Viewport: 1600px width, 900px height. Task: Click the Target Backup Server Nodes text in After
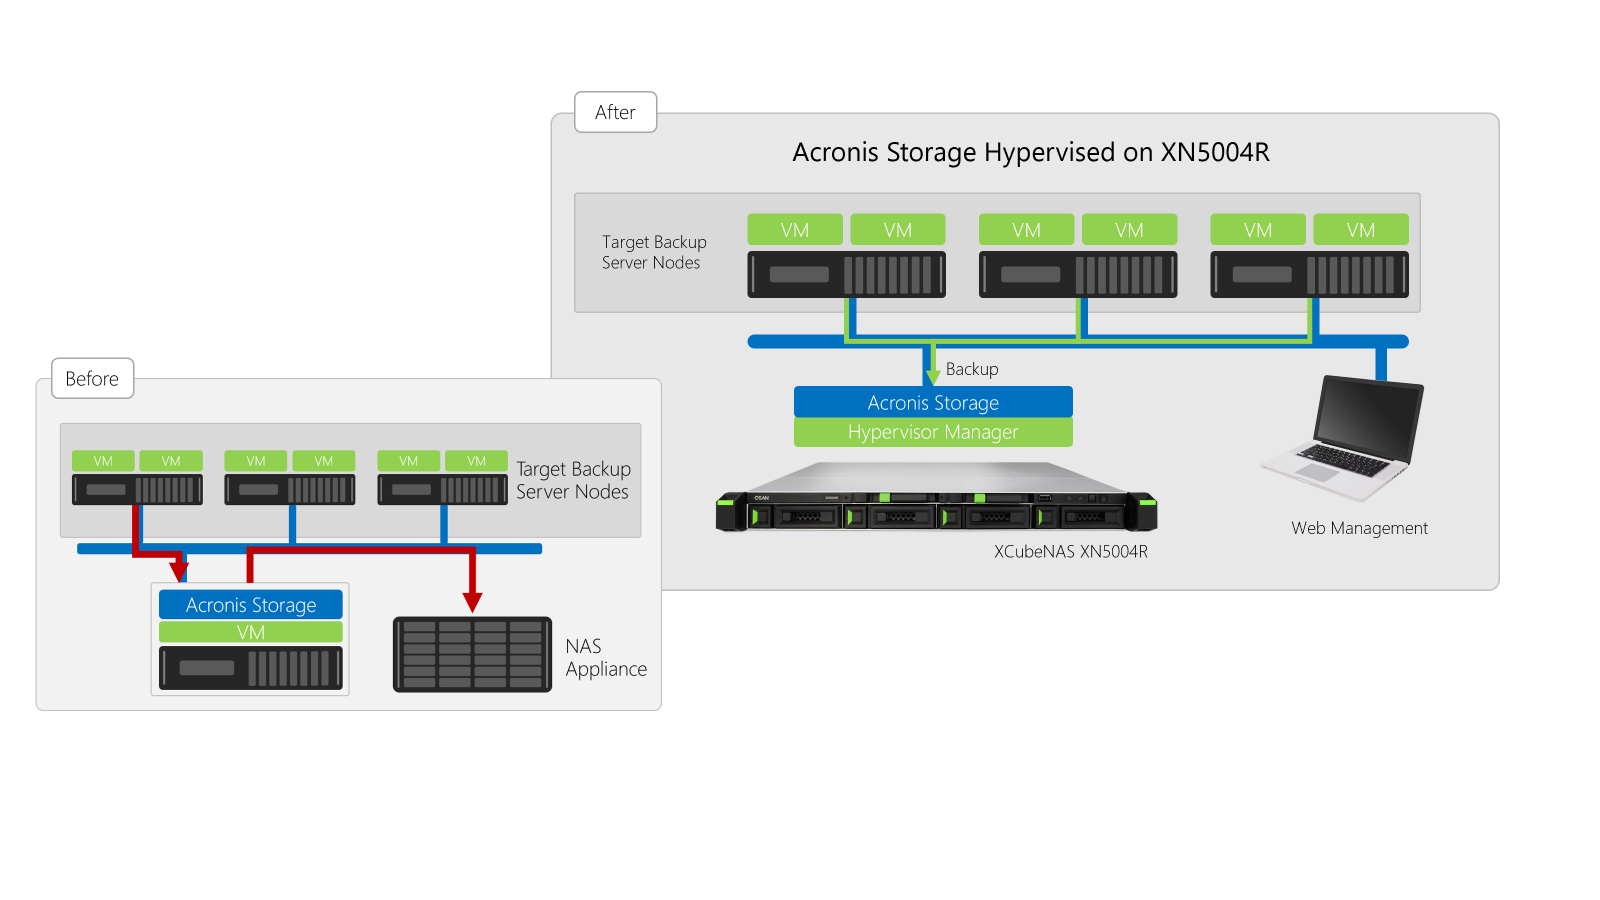[x=654, y=252]
